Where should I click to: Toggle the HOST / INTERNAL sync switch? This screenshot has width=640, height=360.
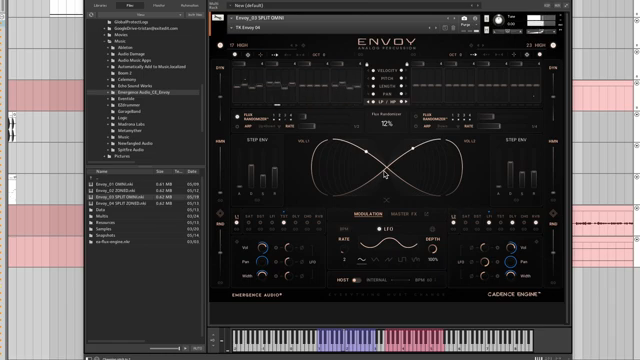click(356, 280)
